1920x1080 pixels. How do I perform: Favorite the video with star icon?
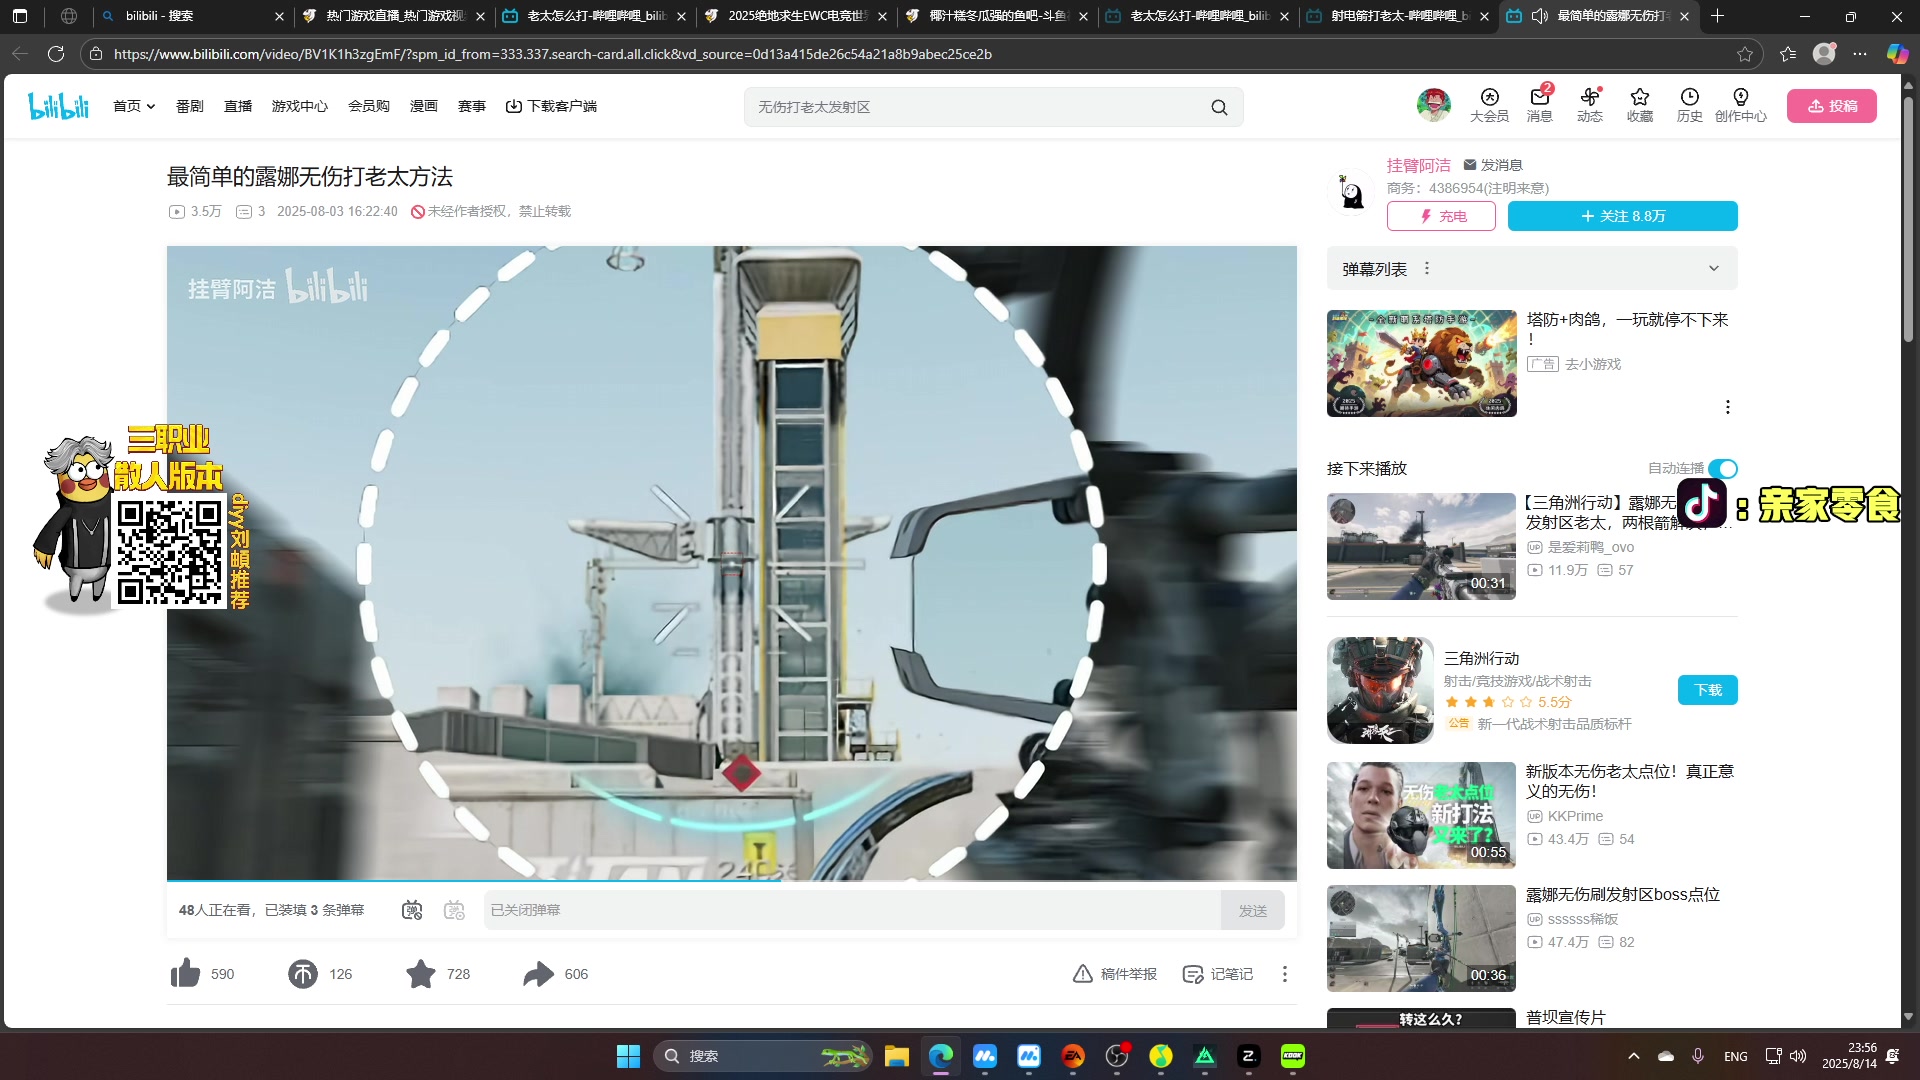click(x=421, y=973)
